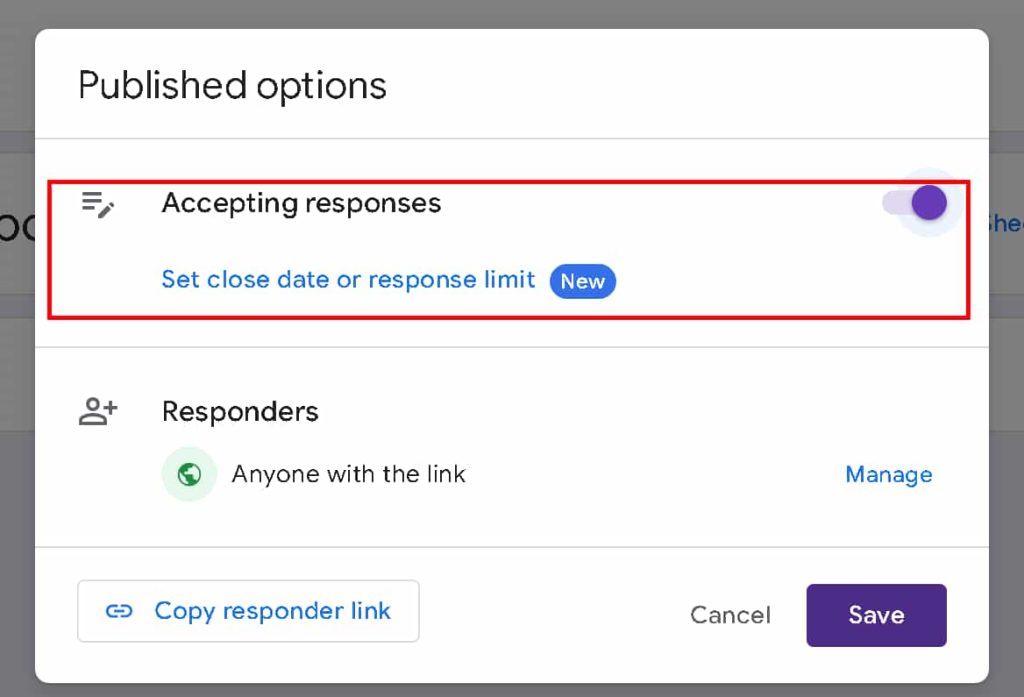Click the Accepting responses list-edit icon
This screenshot has height=697, width=1024.
coord(98,204)
